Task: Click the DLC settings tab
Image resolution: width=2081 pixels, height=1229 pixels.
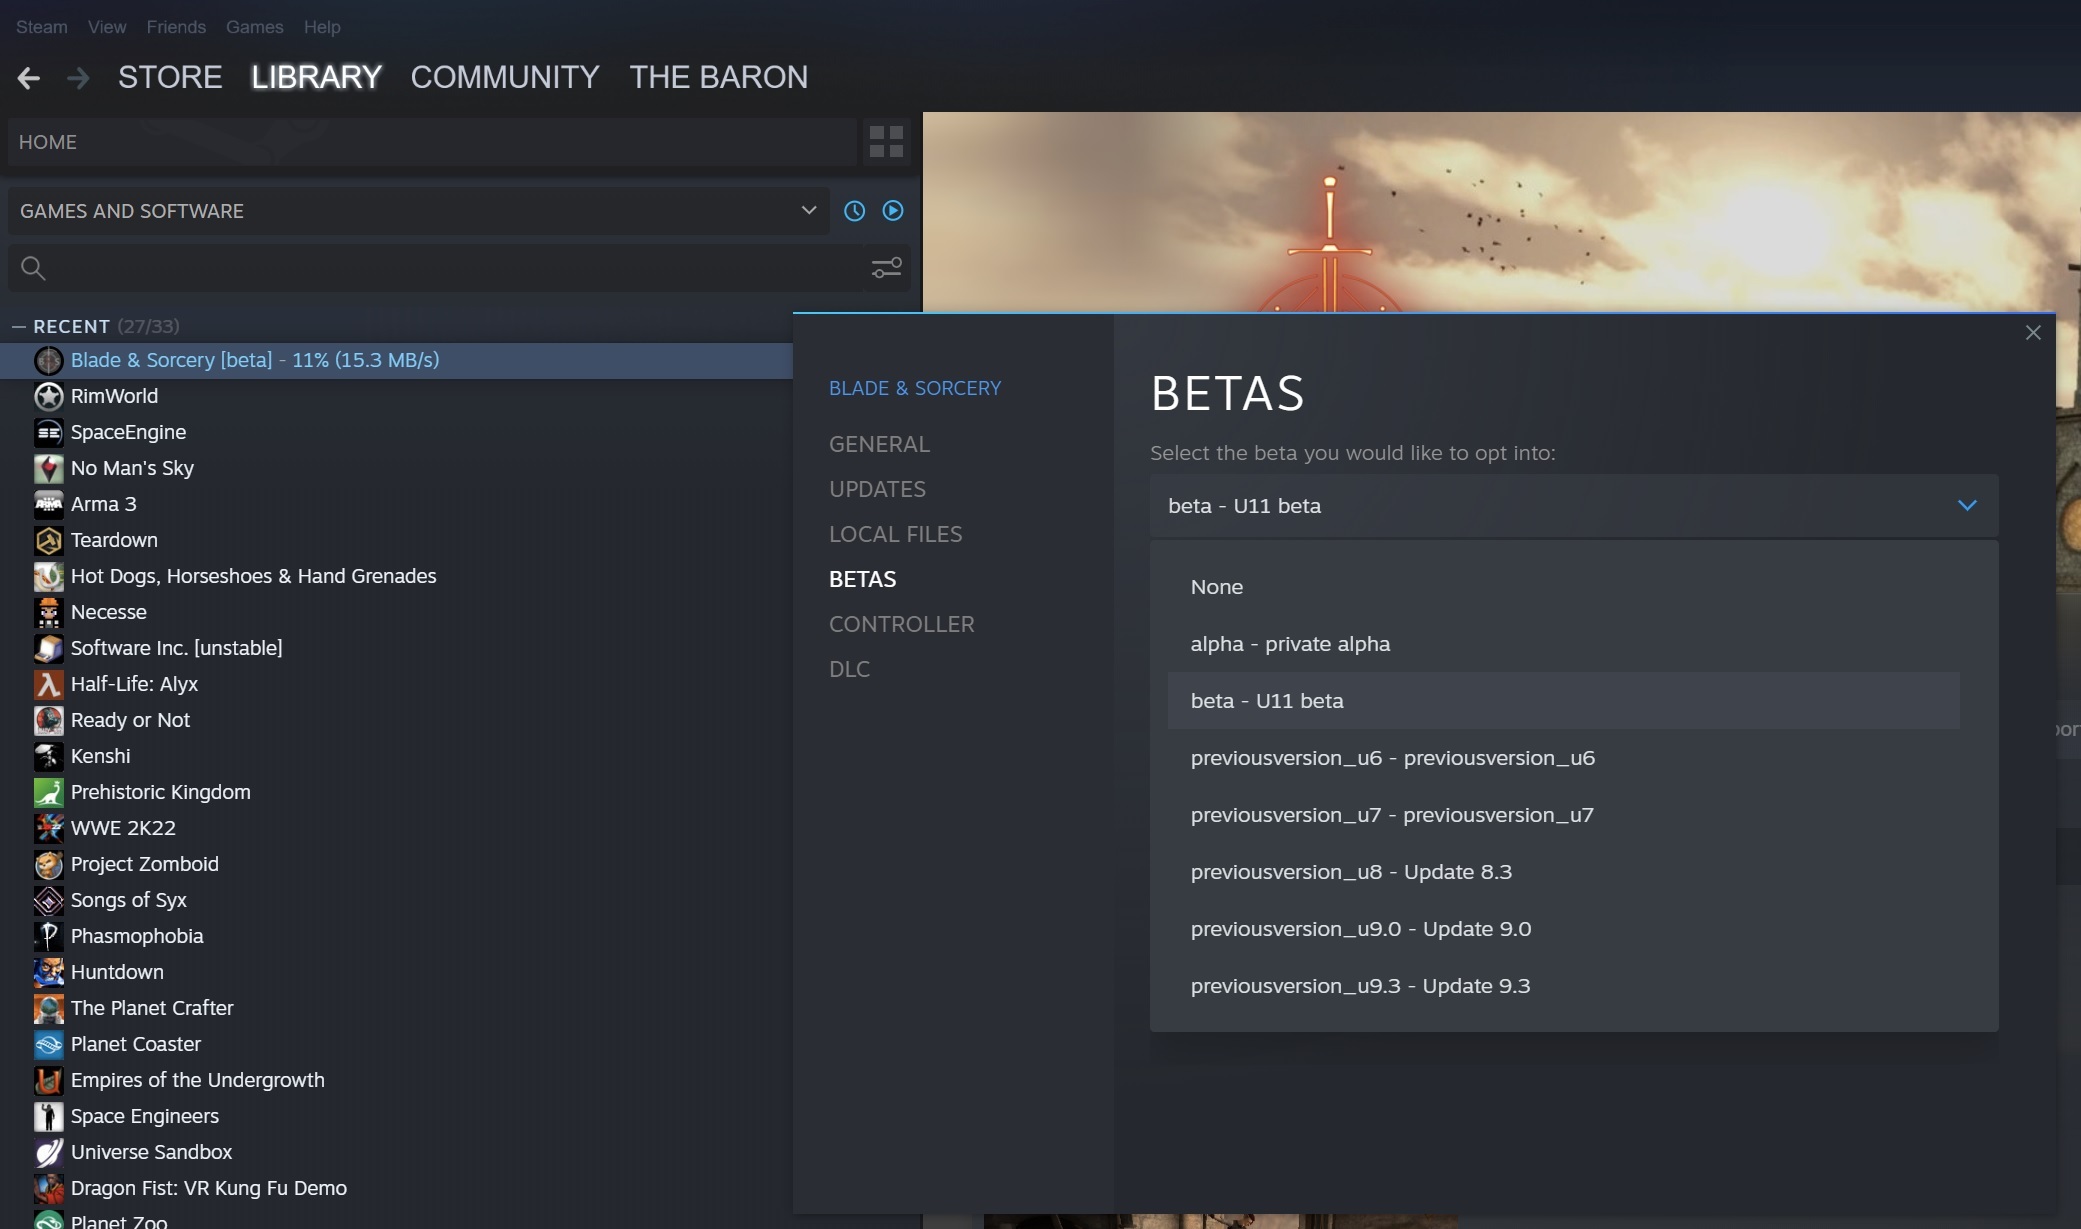Action: coord(850,670)
